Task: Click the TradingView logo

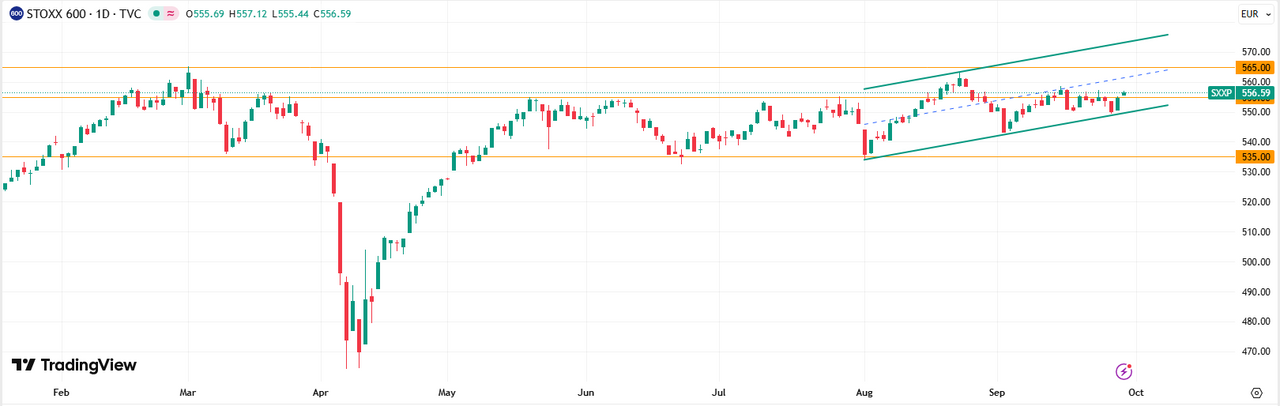Action: tap(74, 365)
